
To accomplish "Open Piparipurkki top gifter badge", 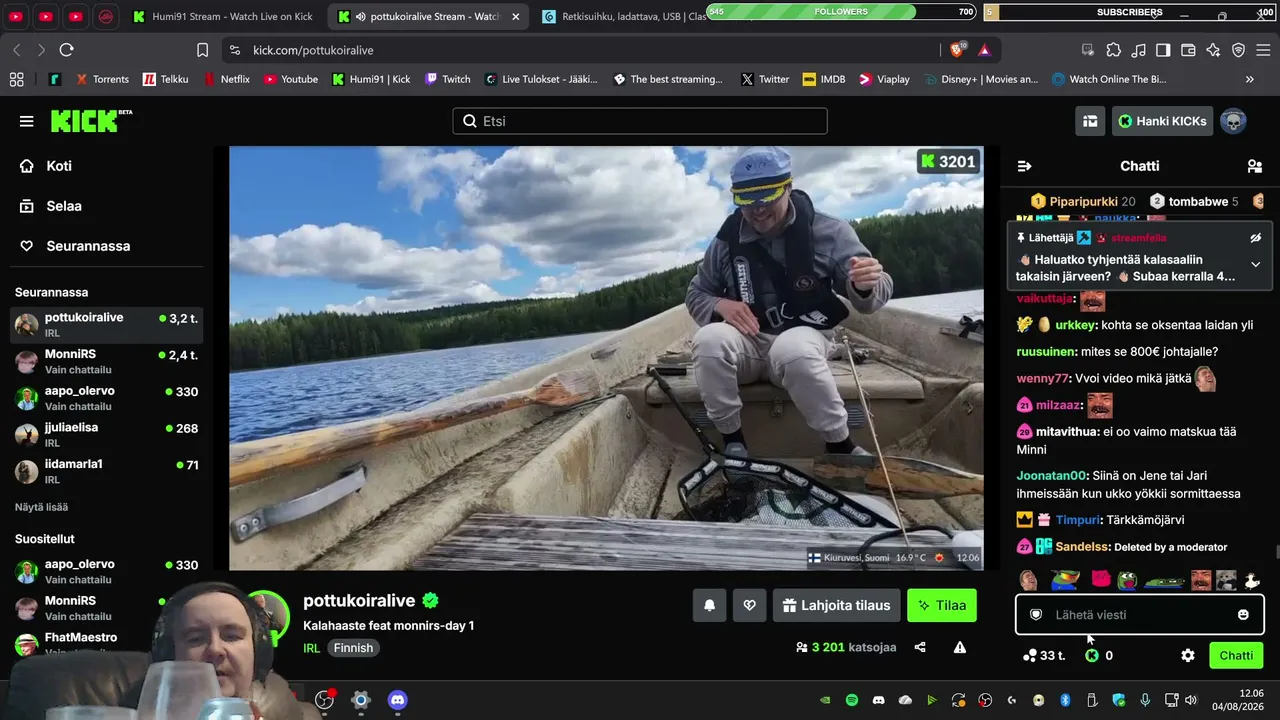I will [x=1083, y=201].
